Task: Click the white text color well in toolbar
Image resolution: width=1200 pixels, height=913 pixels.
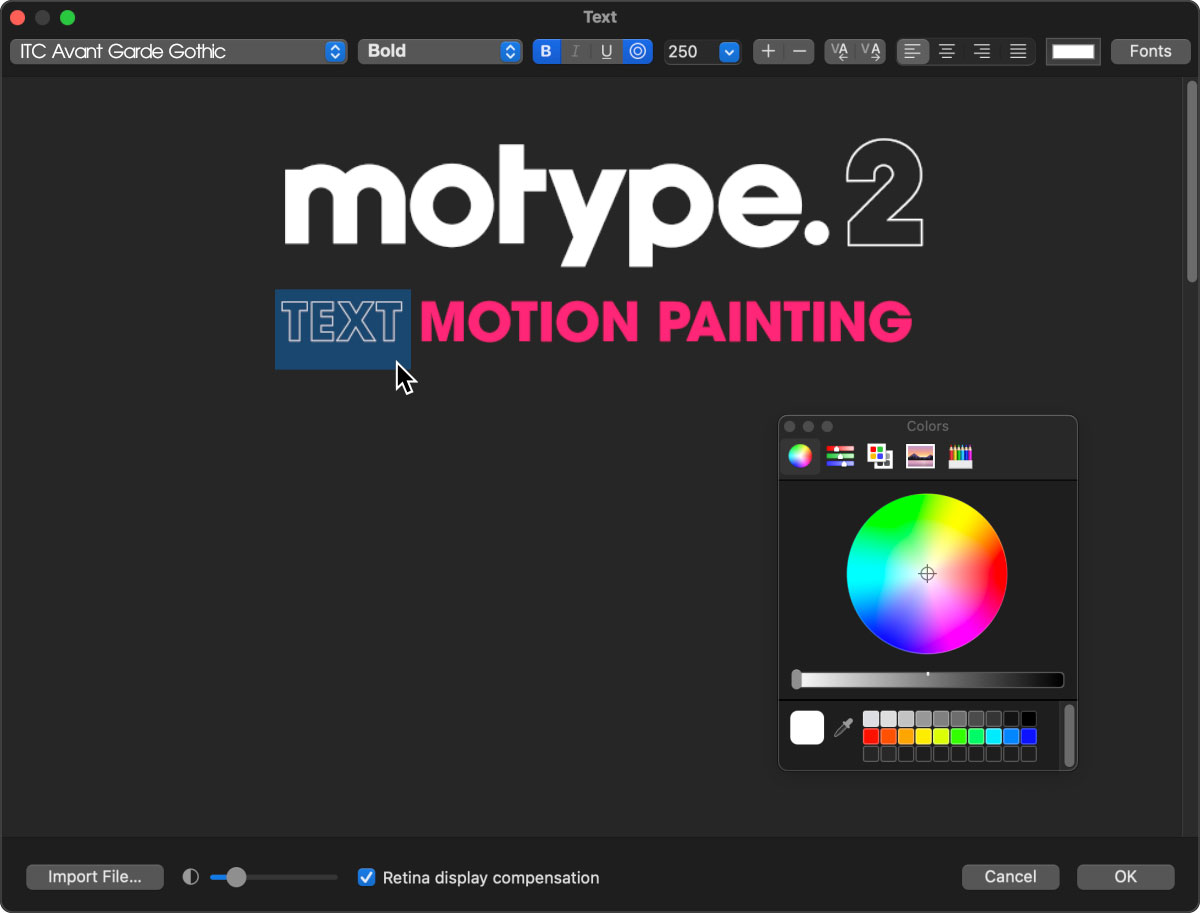Action: pos(1073,51)
